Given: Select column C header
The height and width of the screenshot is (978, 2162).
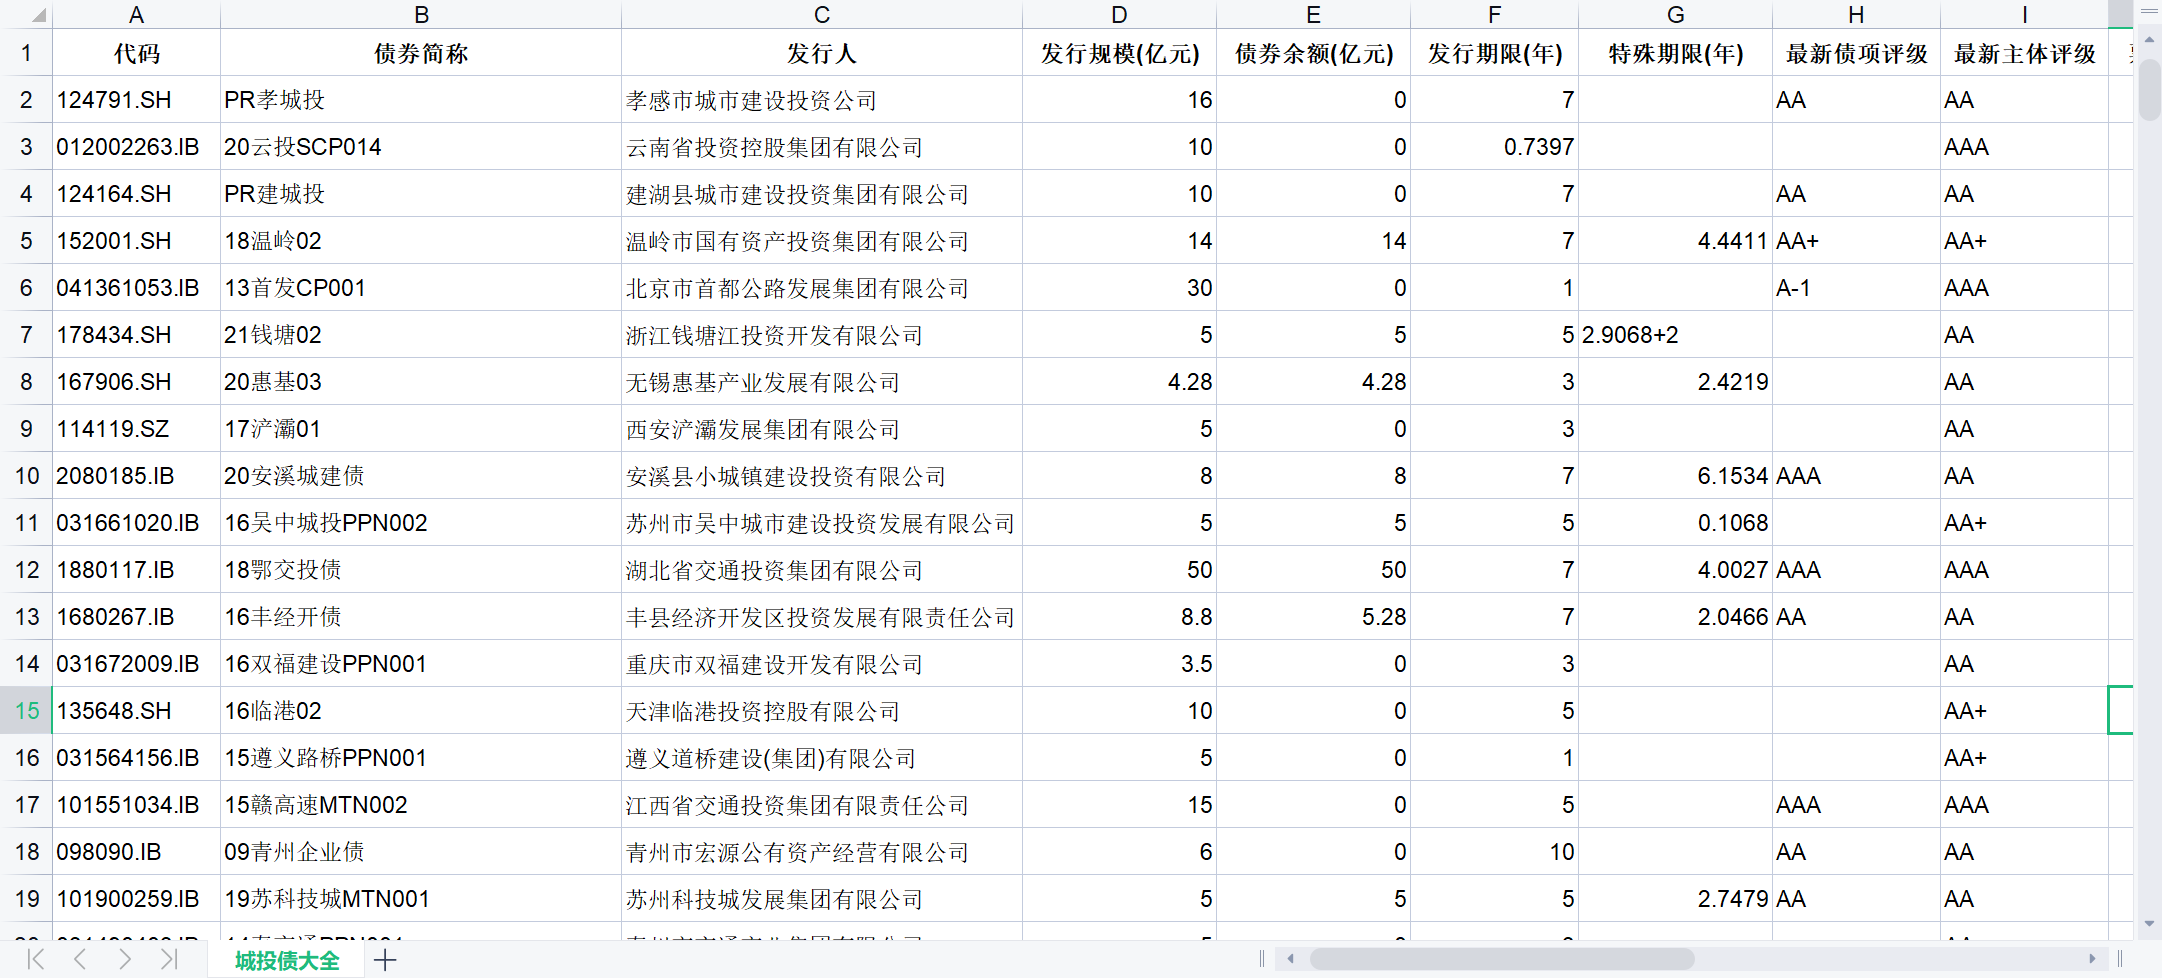Looking at the screenshot, I should pos(822,14).
